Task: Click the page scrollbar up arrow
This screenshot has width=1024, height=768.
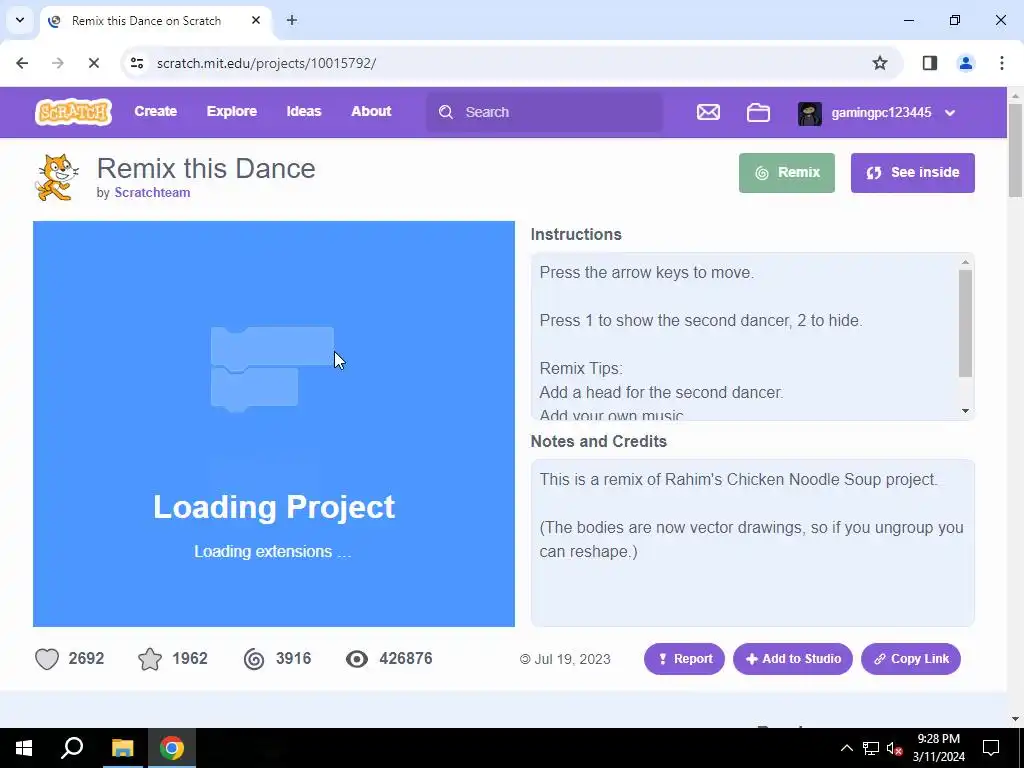Action: click(x=1015, y=95)
